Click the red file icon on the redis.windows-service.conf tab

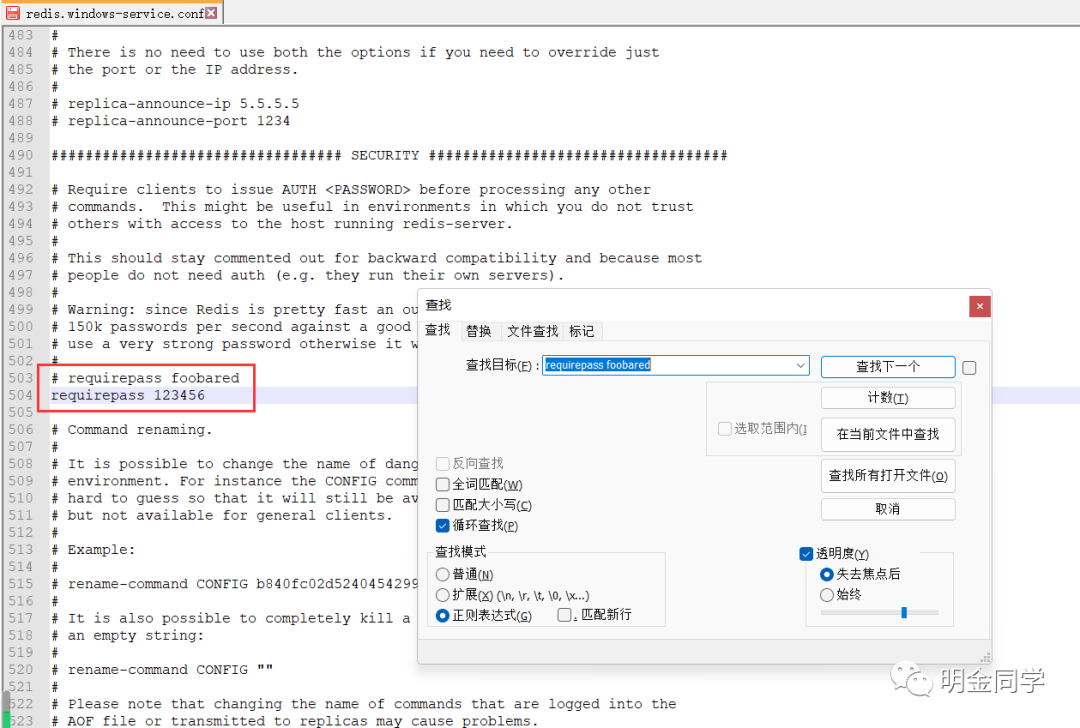click(11, 15)
